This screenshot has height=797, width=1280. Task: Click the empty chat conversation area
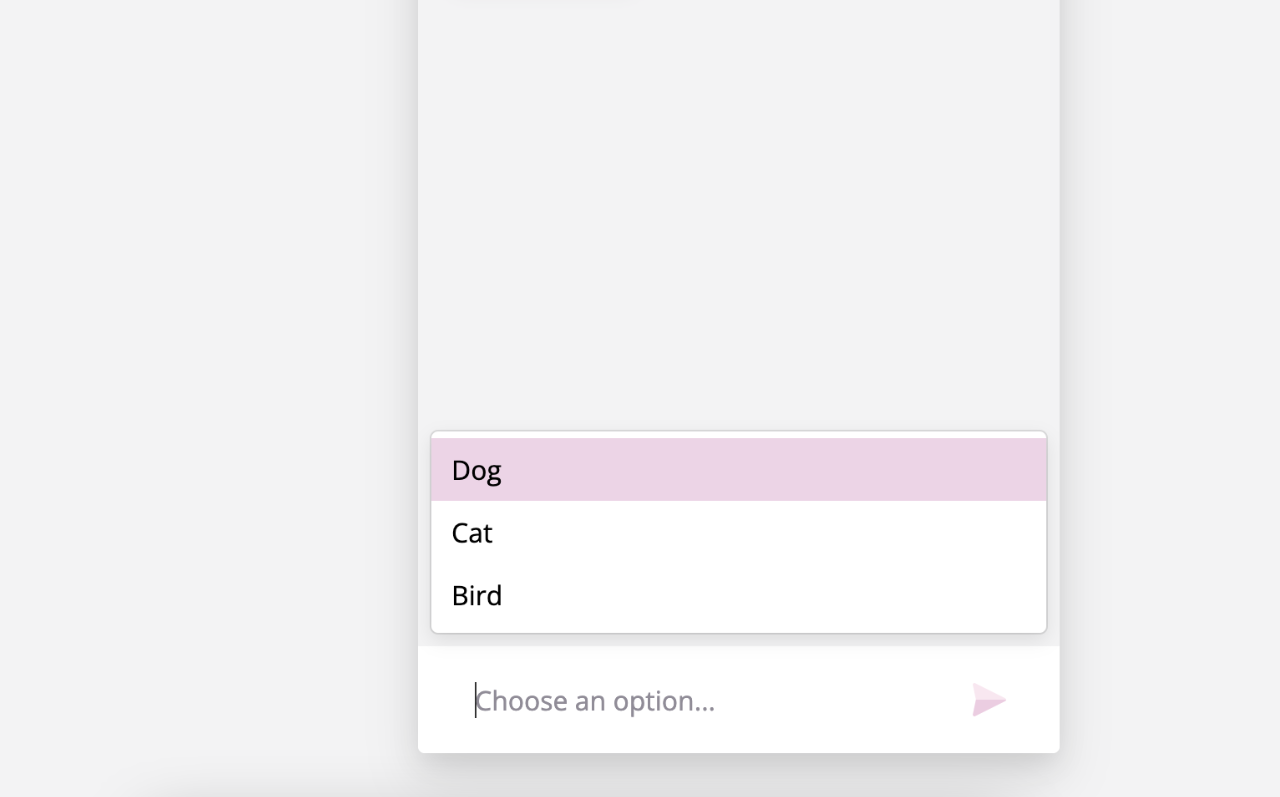click(739, 215)
